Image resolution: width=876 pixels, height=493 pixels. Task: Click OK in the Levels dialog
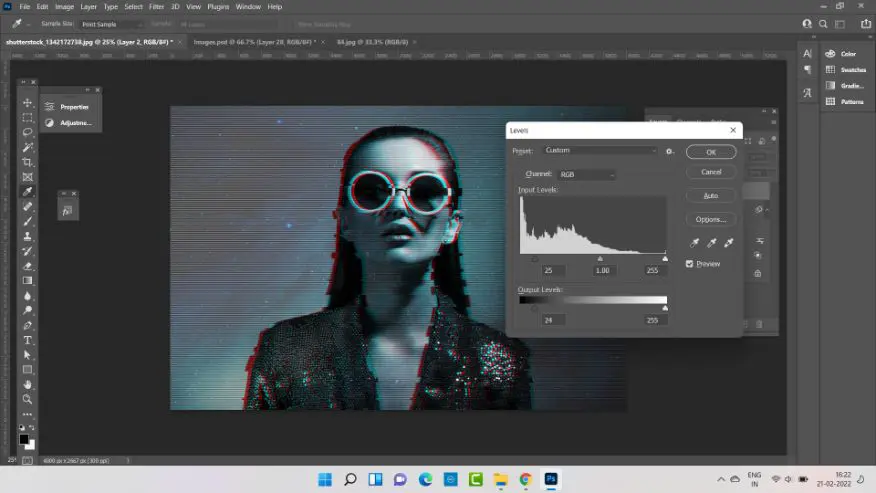pos(711,152)
